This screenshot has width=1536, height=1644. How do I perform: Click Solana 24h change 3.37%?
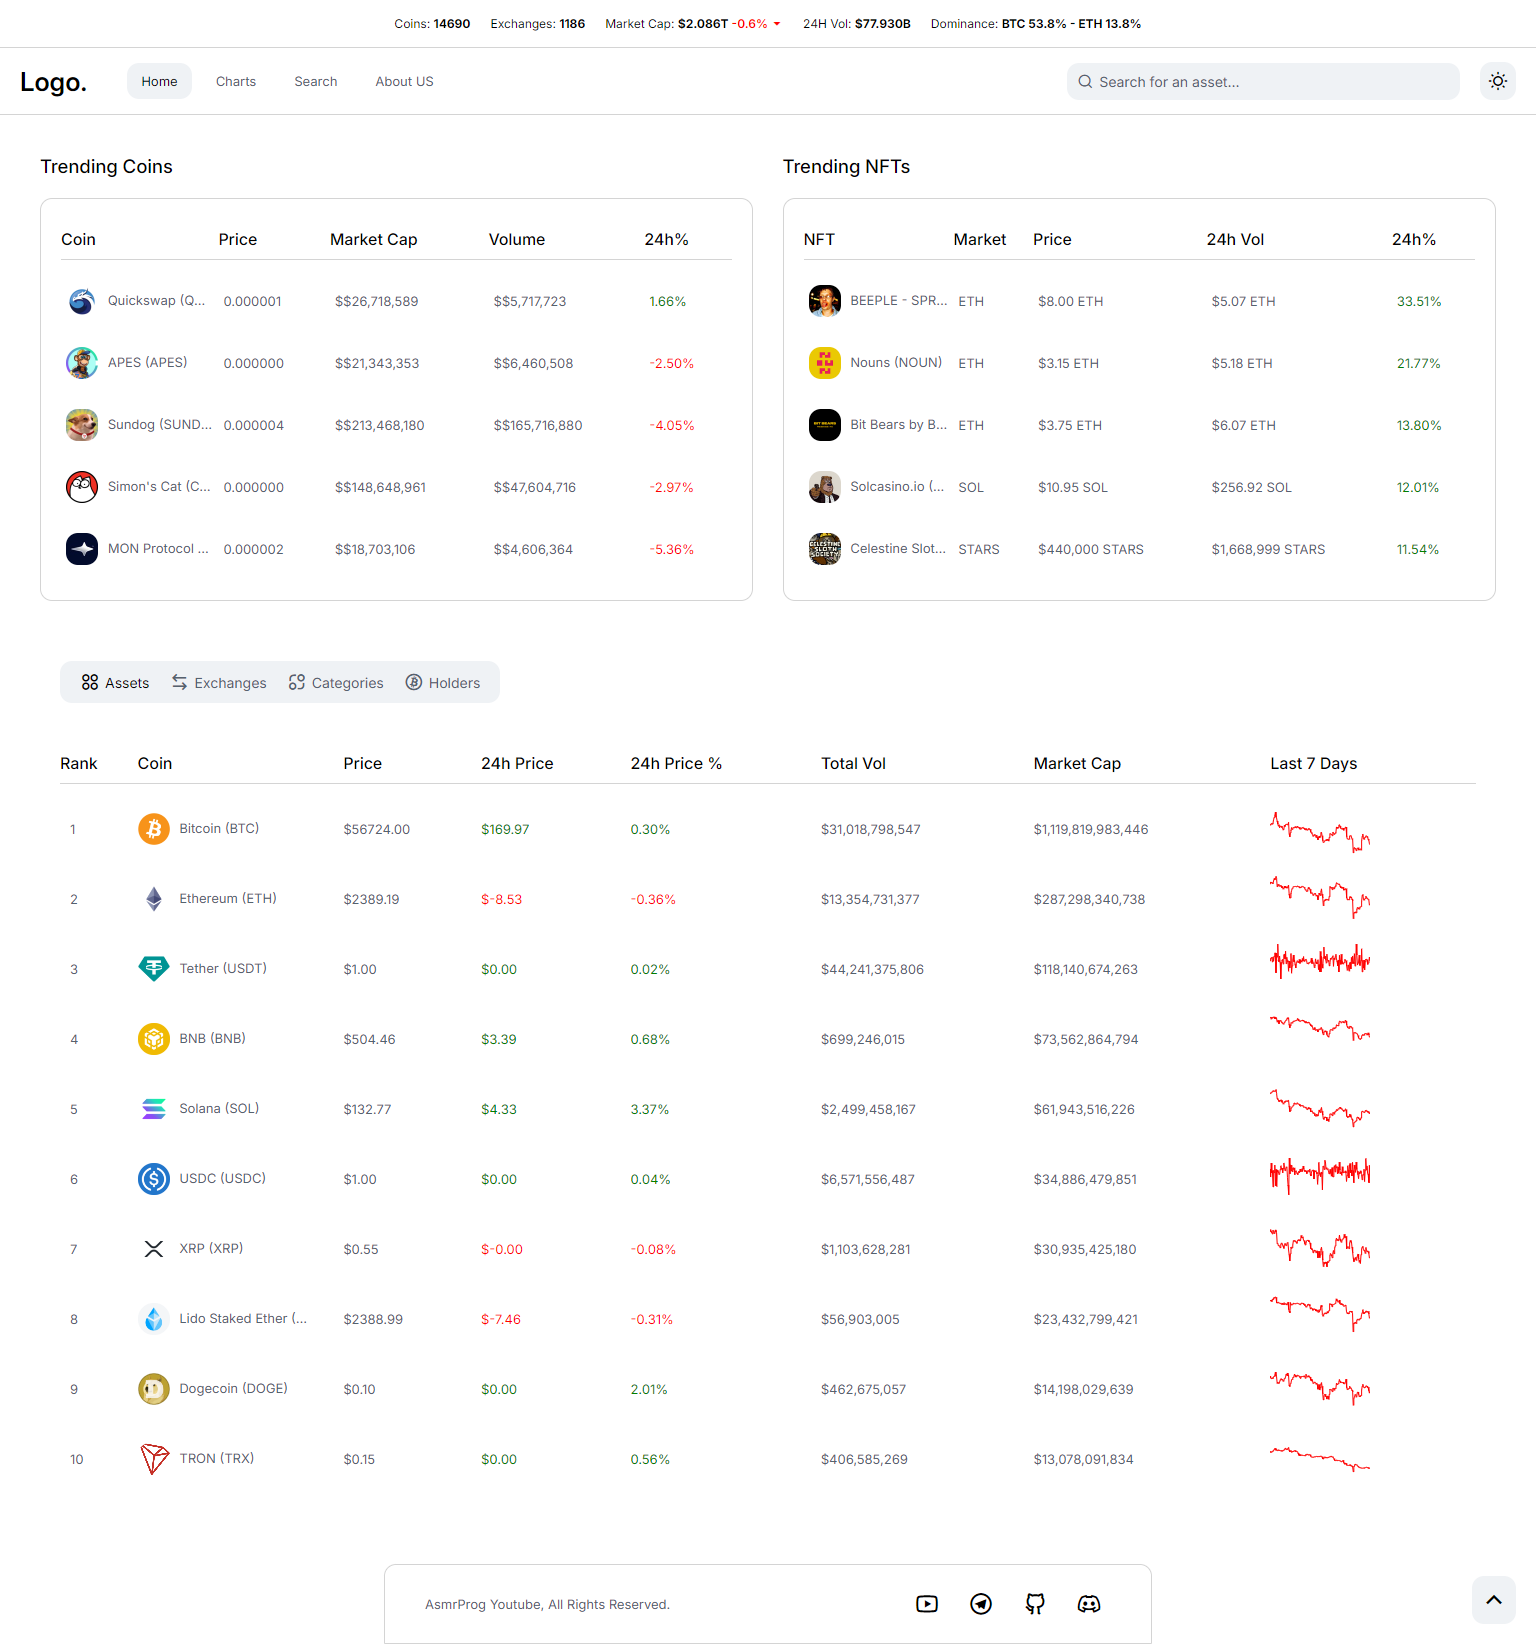click(650, 1110)
